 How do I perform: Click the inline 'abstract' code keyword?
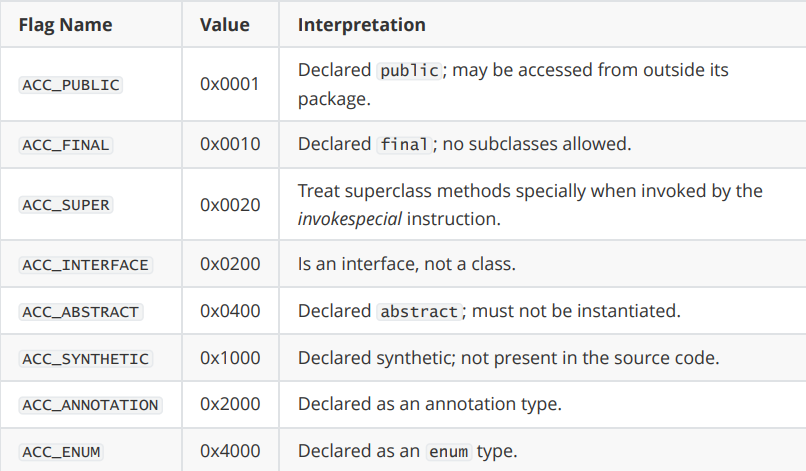coord(419,312)
